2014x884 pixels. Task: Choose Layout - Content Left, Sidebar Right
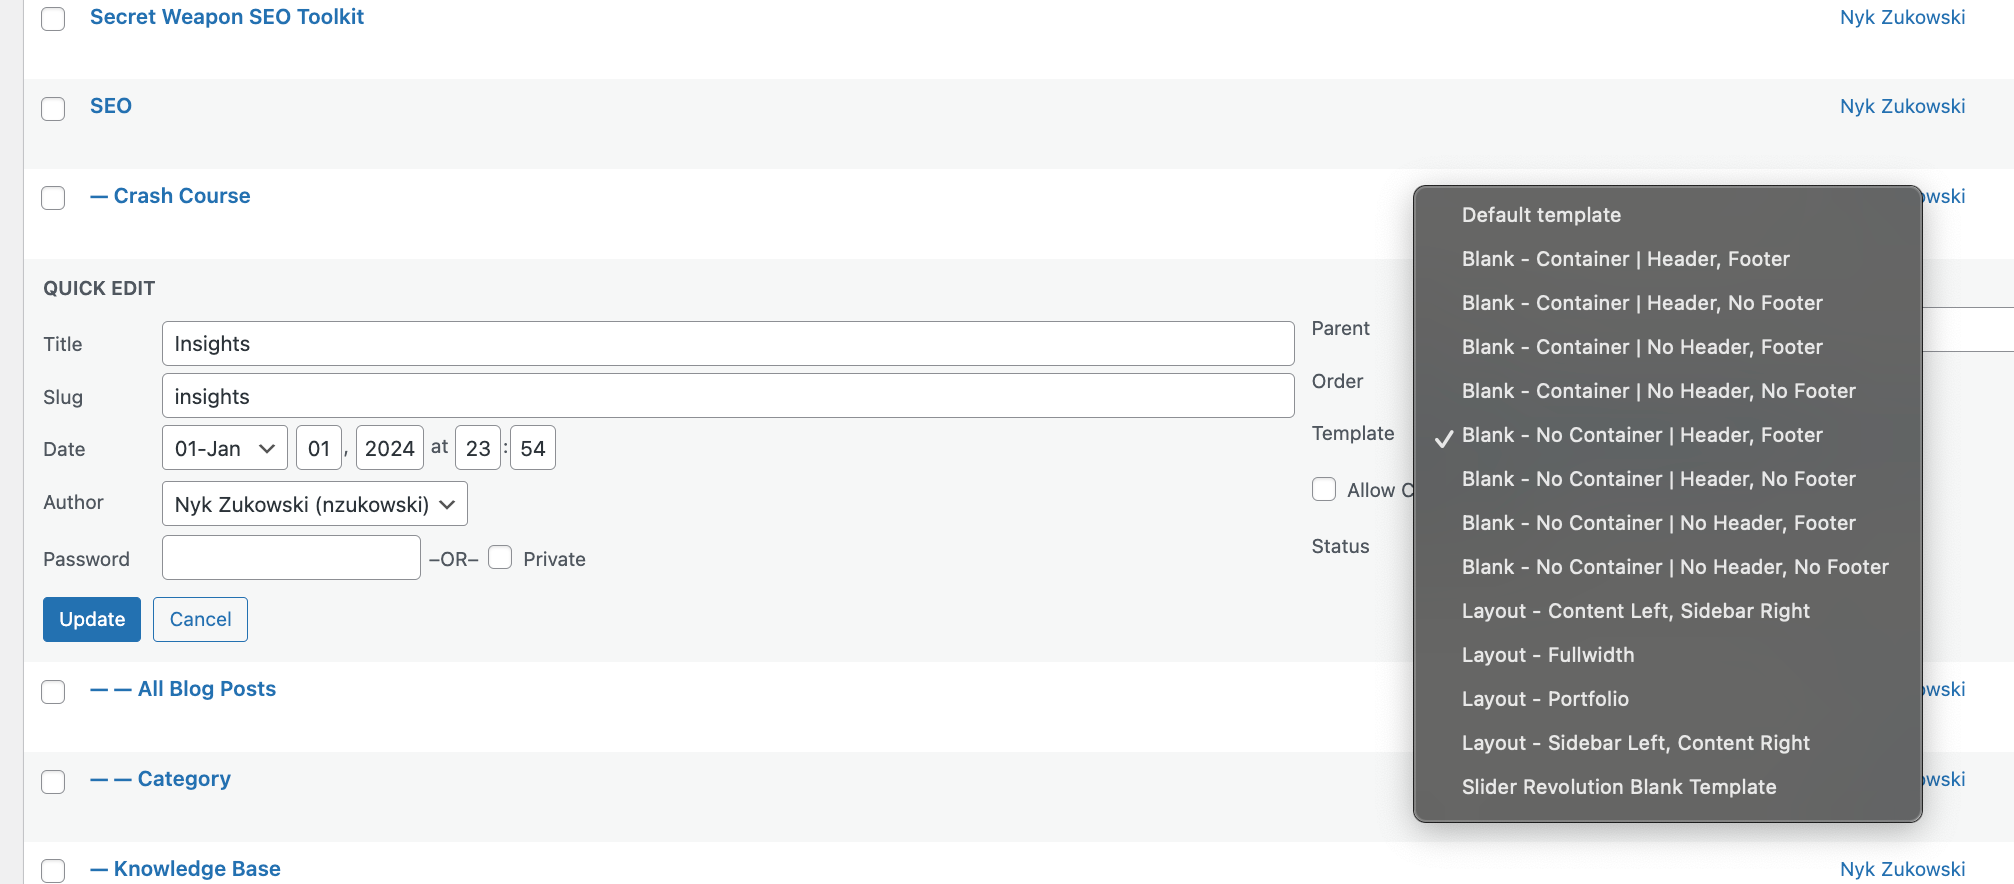pos(1668,611)
